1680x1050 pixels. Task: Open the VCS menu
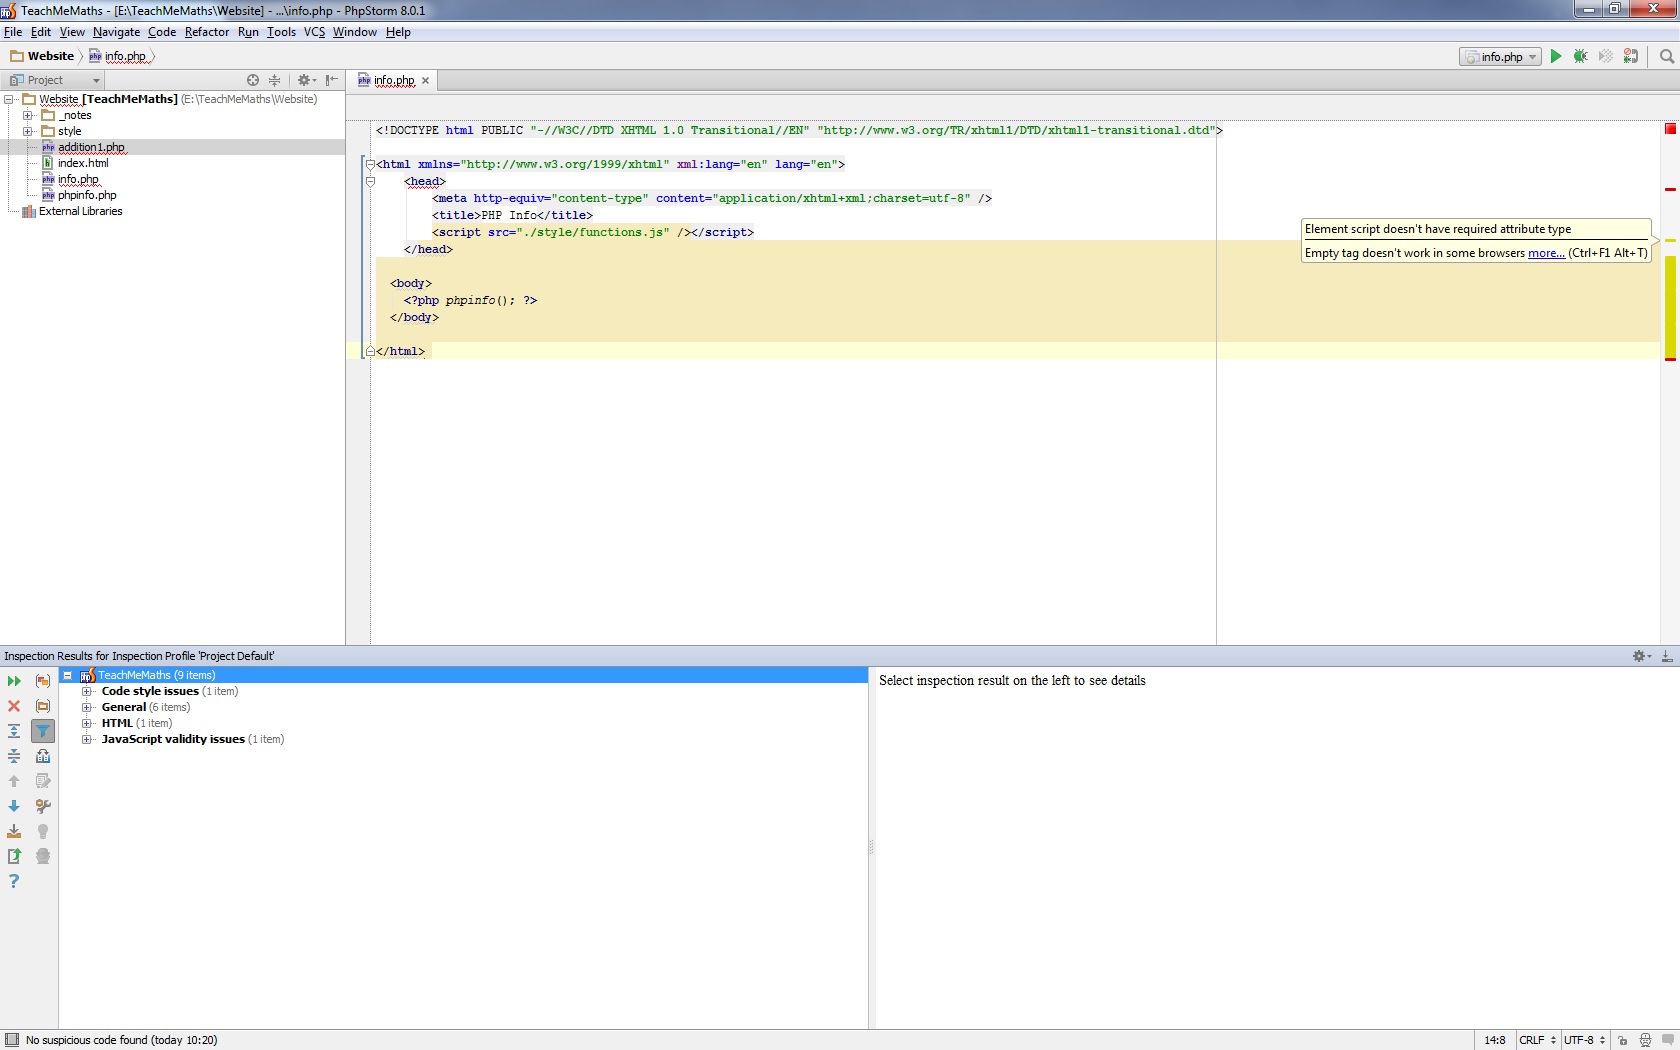[314, 32]
